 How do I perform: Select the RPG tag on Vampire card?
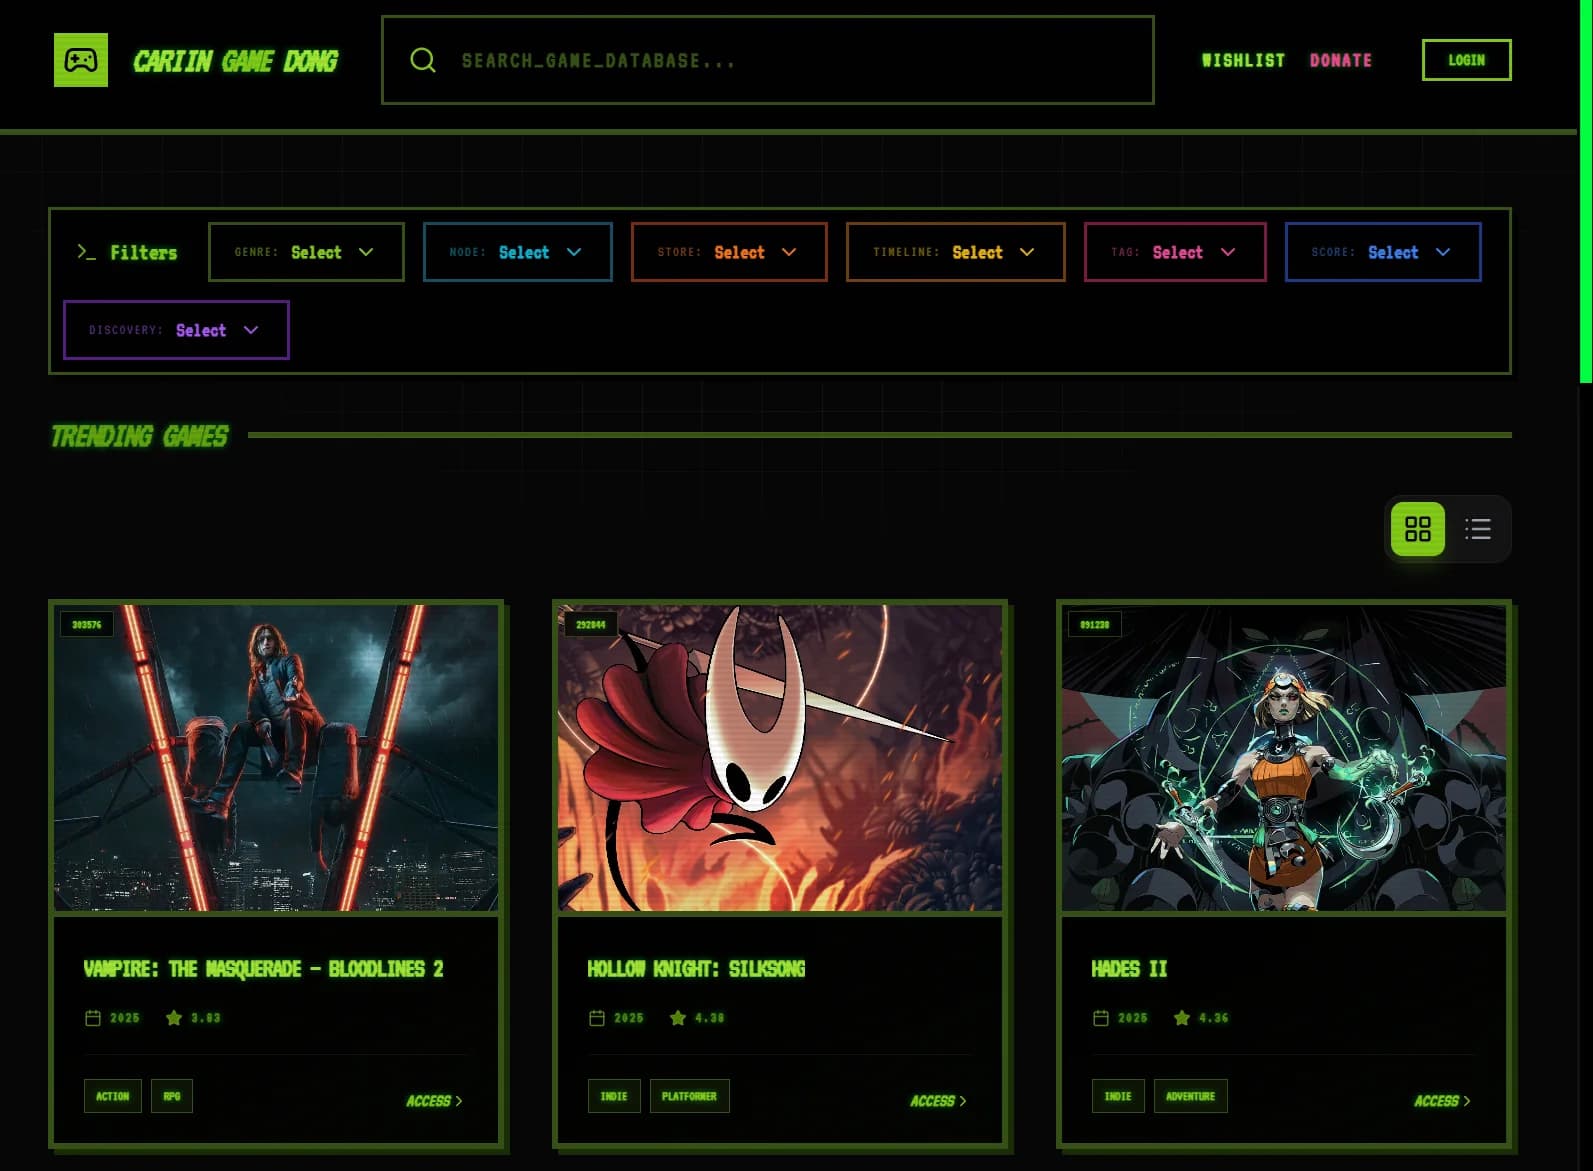(x=172, y=1096)
